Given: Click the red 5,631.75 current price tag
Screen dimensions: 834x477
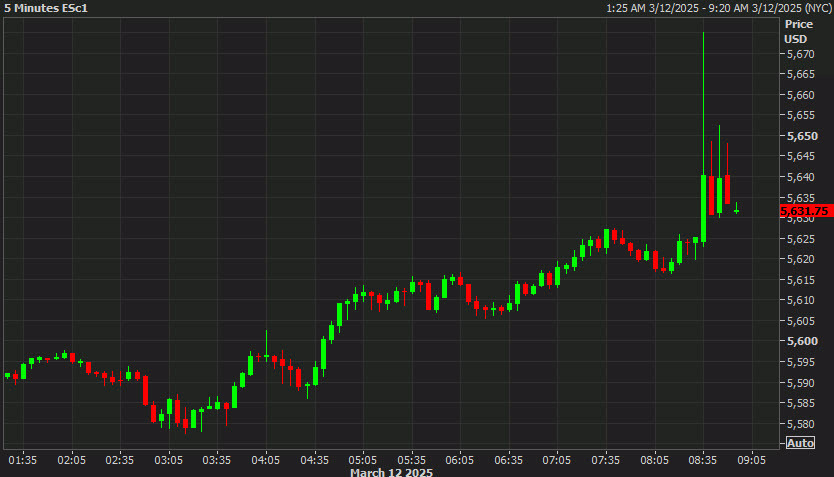Looking at the screenshot, I should coord(806,211).
